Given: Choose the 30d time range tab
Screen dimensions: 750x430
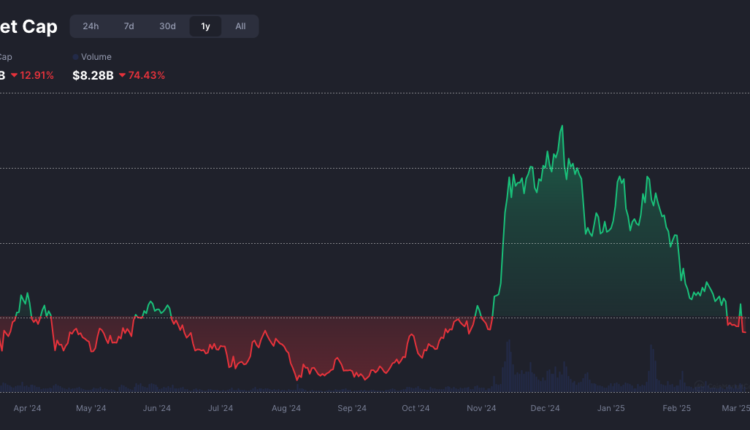Looking at the screenshot, I should click(x=167, y=26).
